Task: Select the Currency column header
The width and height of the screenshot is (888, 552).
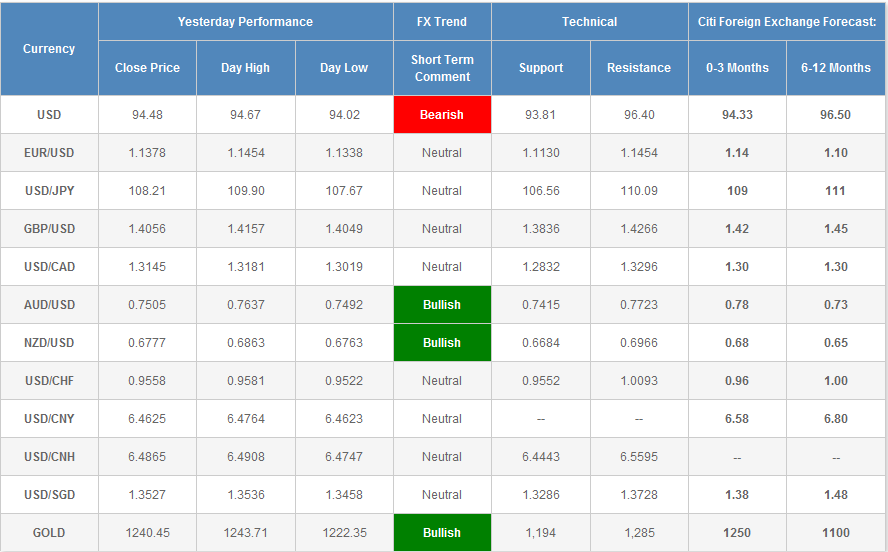Action: (49, 49)
